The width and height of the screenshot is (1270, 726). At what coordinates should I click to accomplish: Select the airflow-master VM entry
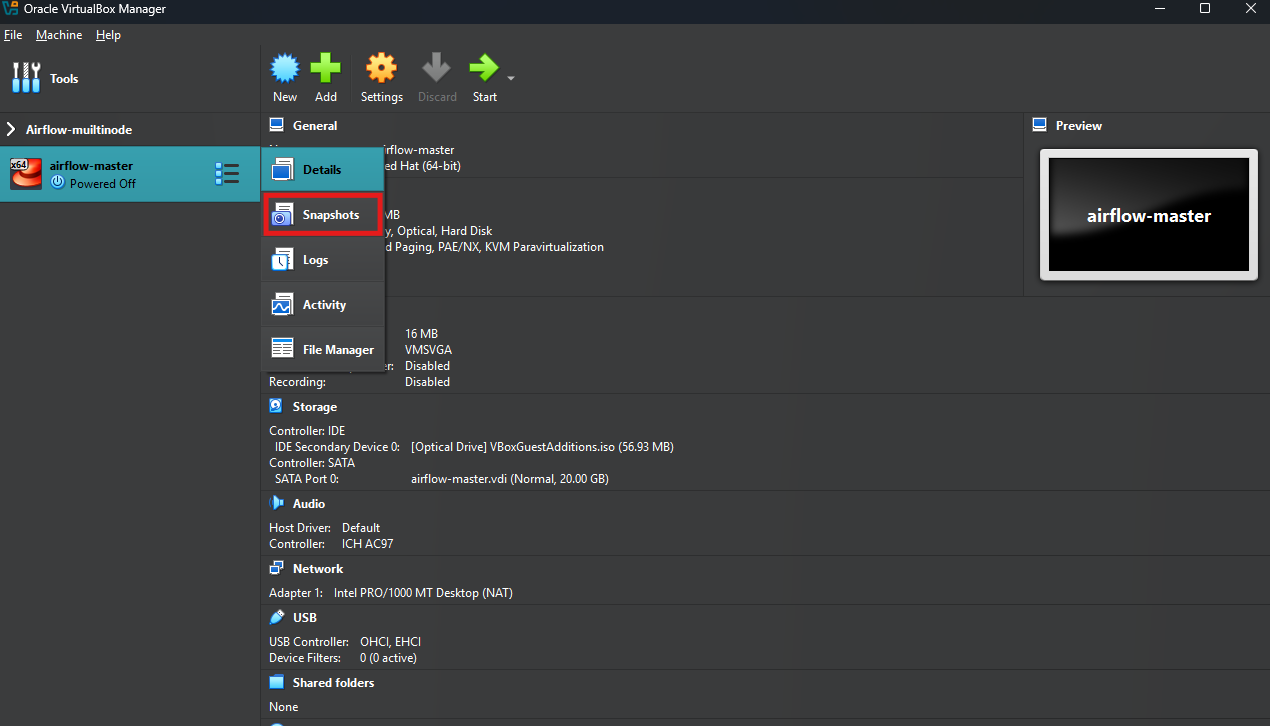(130, 174)
